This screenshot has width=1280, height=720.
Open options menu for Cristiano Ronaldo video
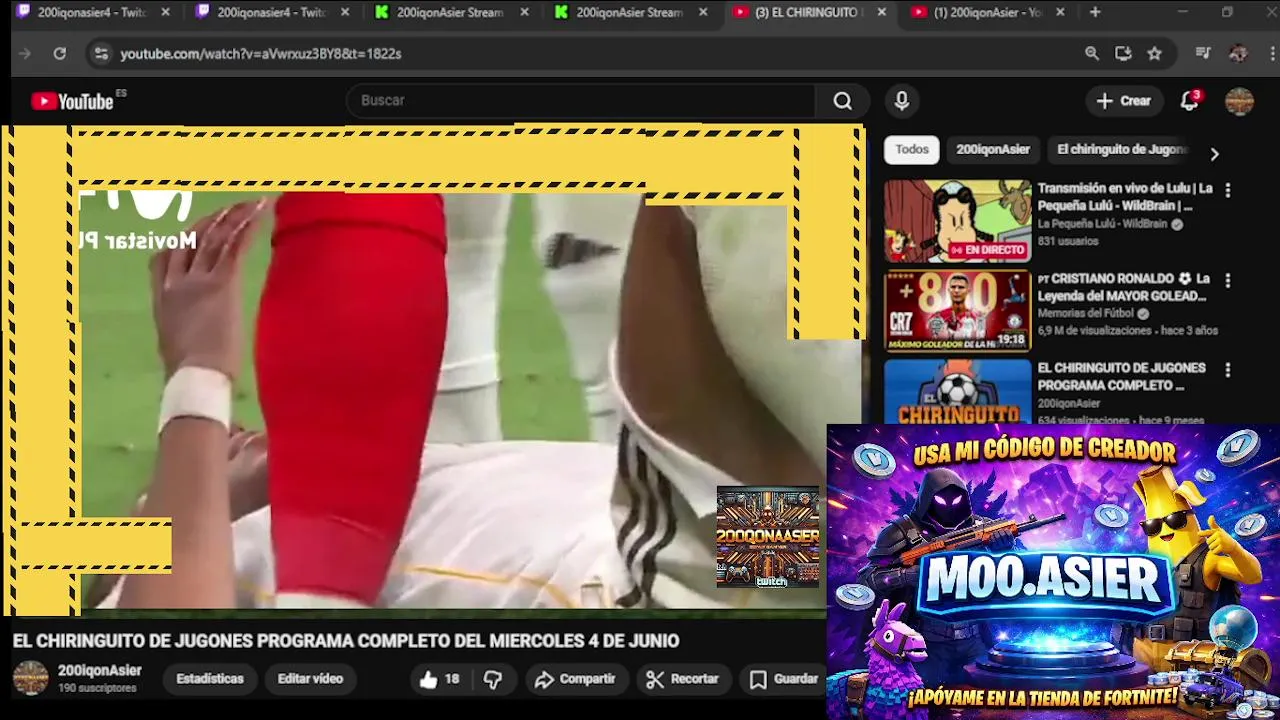click(x=1228, y=280)
